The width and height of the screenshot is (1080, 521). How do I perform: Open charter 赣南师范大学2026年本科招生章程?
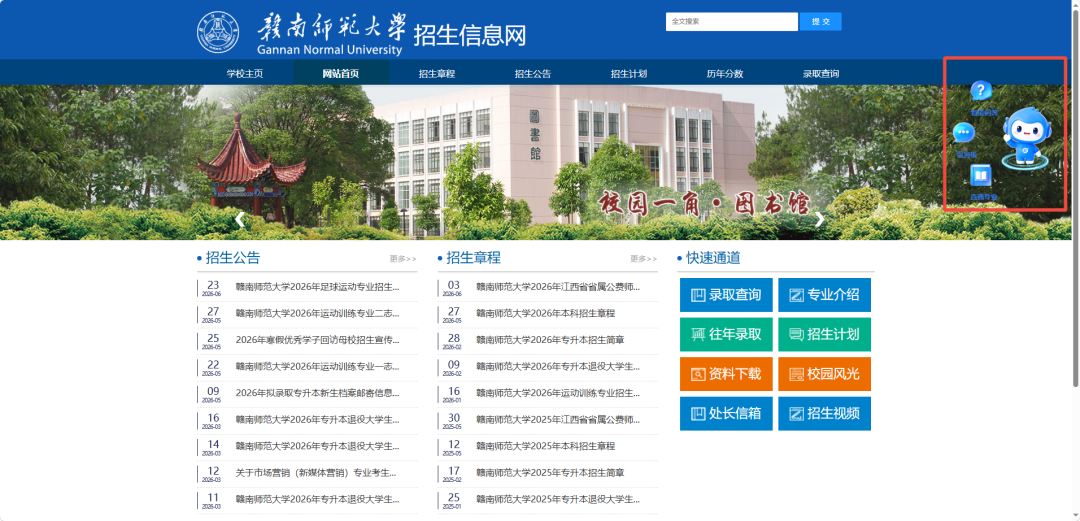546,313
